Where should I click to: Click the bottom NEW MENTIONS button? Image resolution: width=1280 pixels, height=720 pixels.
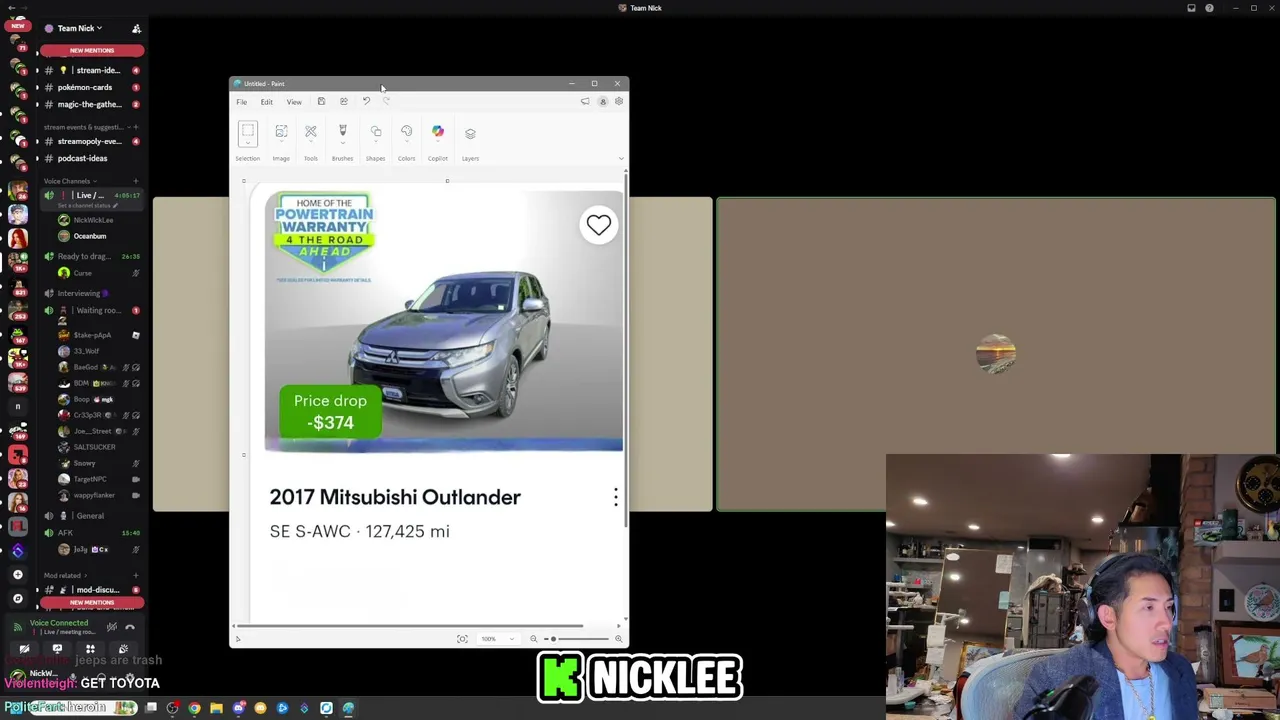tap(92, 603)
